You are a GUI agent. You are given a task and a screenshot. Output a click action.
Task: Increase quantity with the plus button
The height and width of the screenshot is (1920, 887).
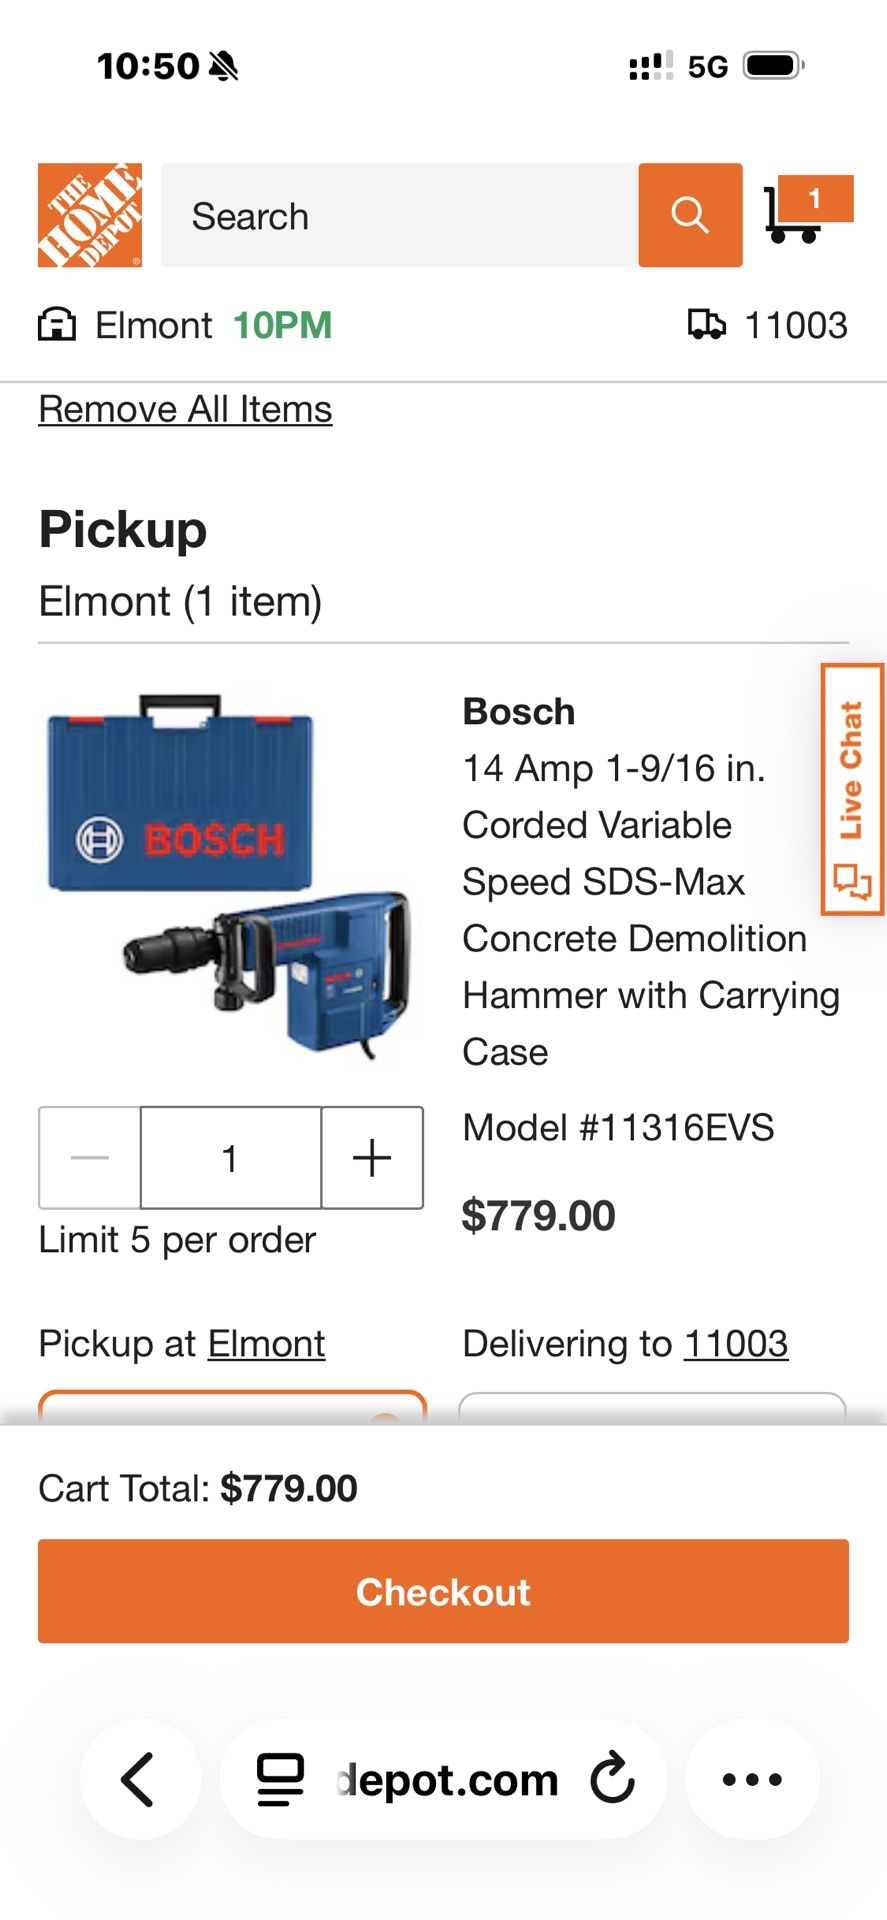[x=372, y=1157]
